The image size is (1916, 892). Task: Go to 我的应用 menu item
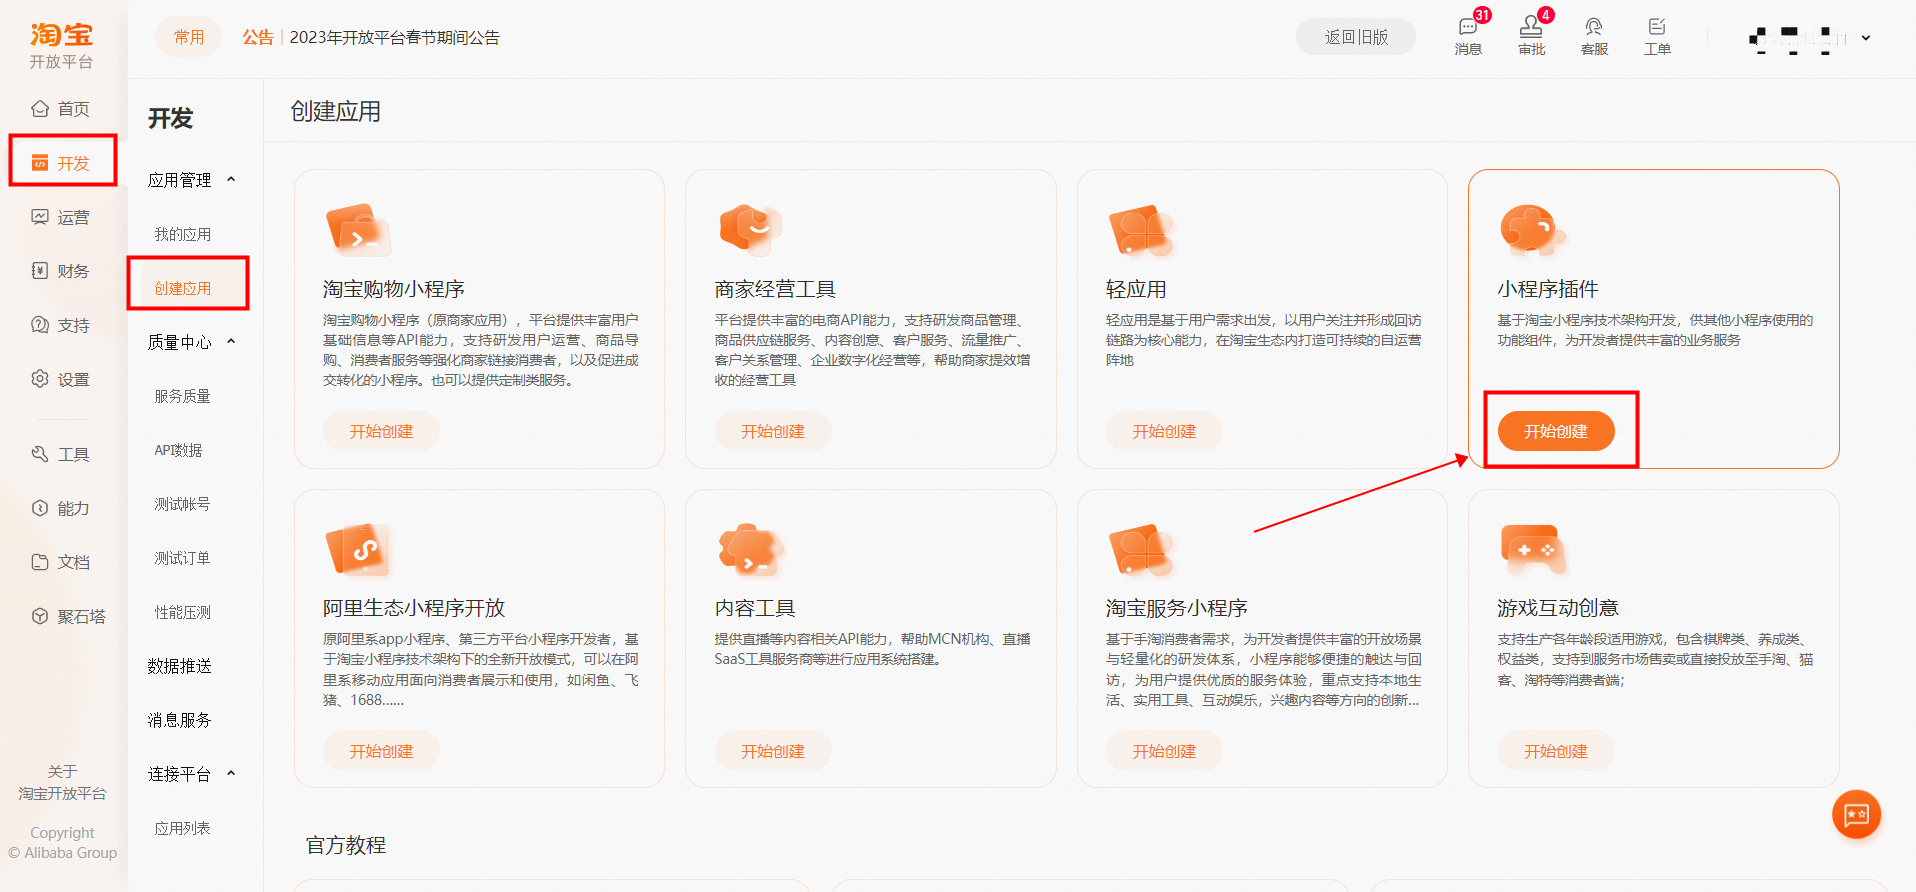(x=182, y=234)
